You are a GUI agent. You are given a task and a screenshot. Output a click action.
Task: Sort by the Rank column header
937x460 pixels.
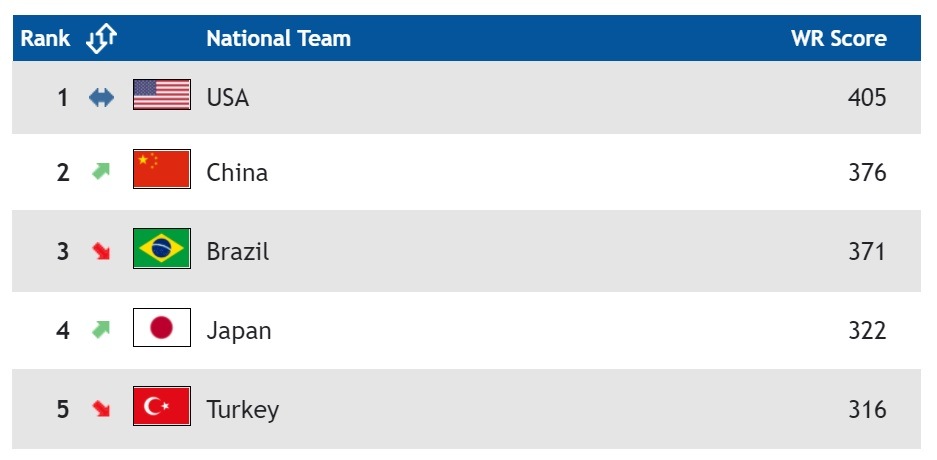(46, 39)
